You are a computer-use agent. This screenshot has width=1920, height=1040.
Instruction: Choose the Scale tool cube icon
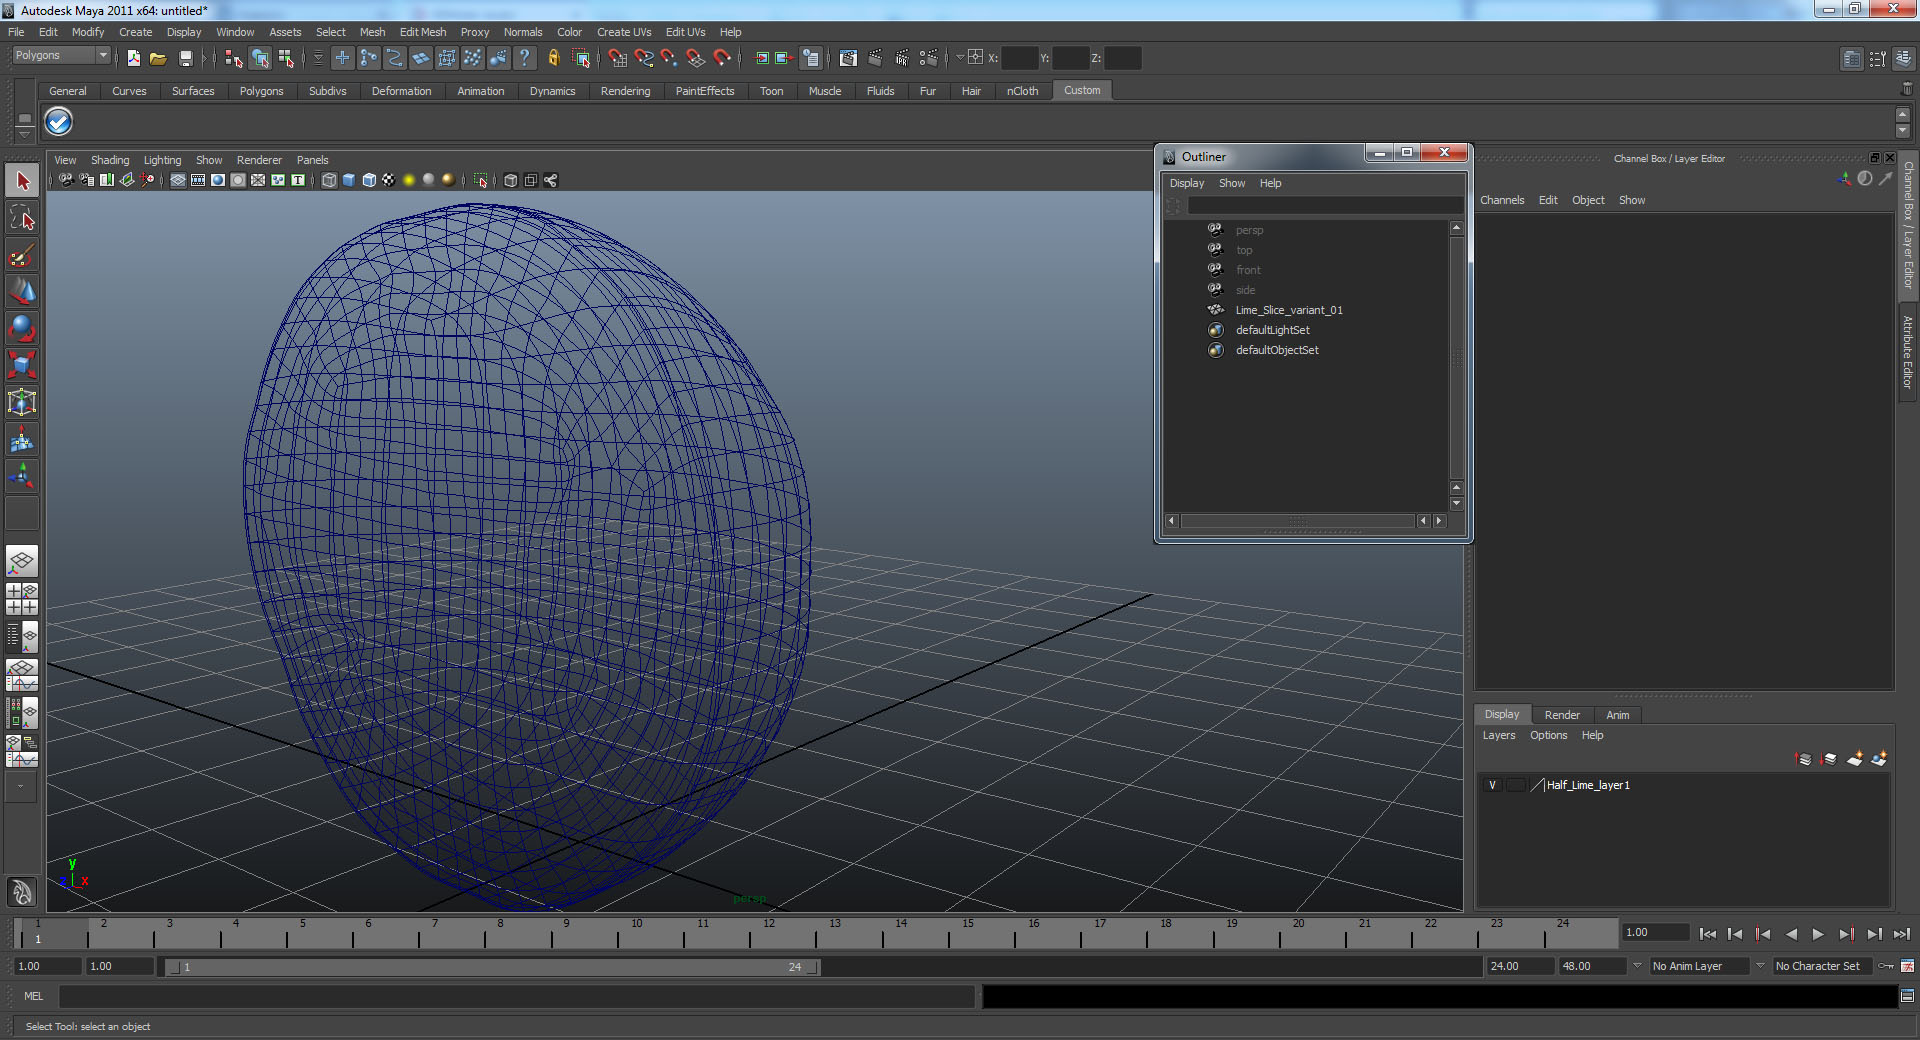[x=22, y=365]
